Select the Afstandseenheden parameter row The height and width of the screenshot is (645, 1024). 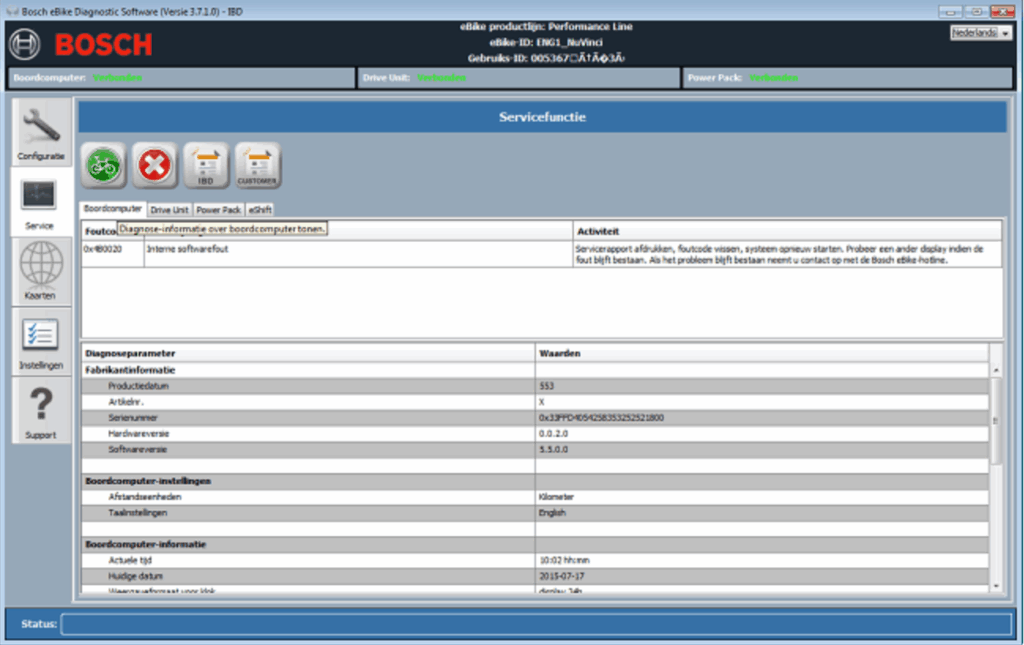tap(535, 497)
